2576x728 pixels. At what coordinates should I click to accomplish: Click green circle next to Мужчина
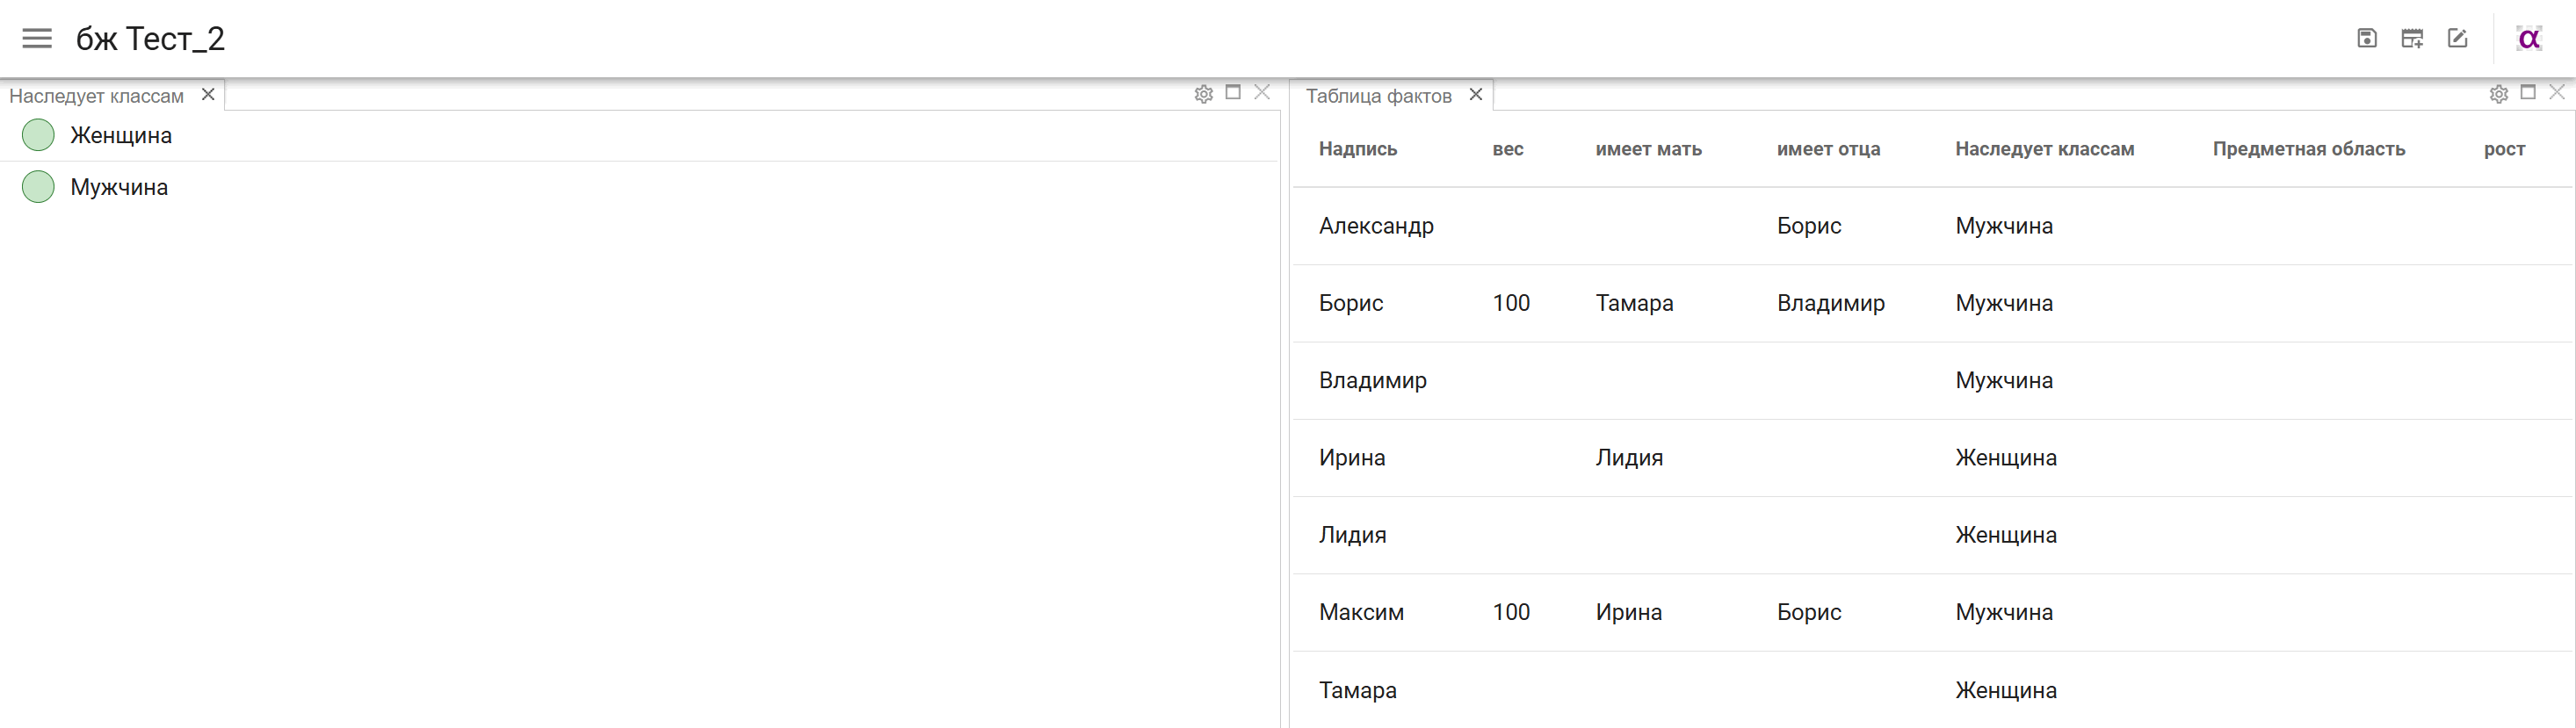pos(38,187)
